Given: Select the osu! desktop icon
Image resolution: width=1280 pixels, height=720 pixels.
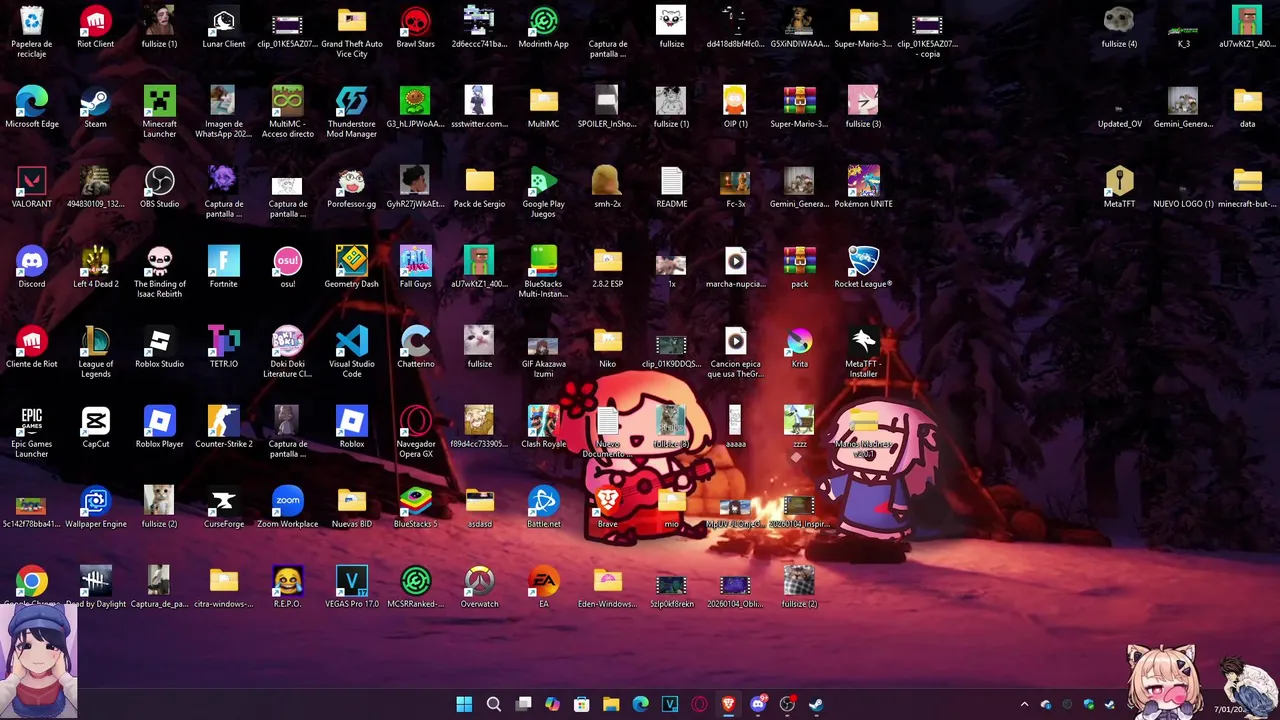Looking at the screenshot, I should (x=288, y=262).
